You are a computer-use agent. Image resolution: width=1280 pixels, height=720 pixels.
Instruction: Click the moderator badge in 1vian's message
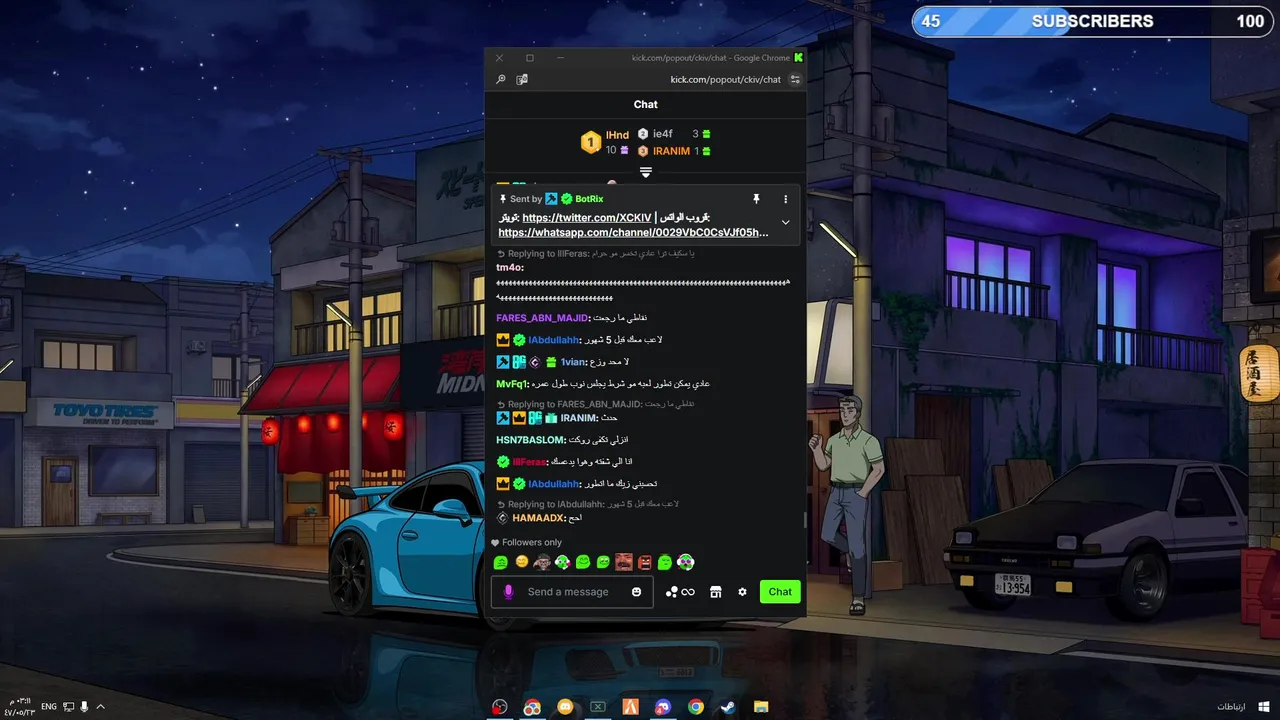pos(503,362)
